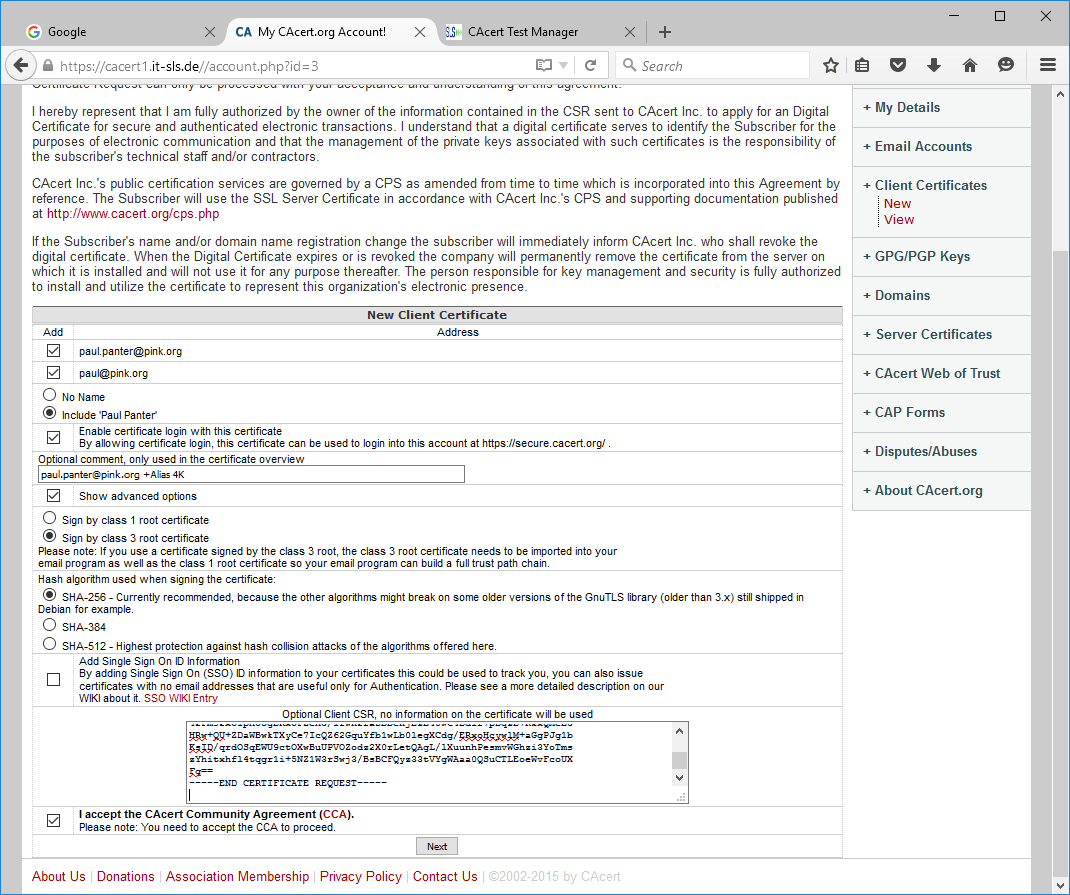Viewport: 1070px width, 895px height.
Task: Uncheck the paul@pink.org address checkbox
Action: pos(53,373)
